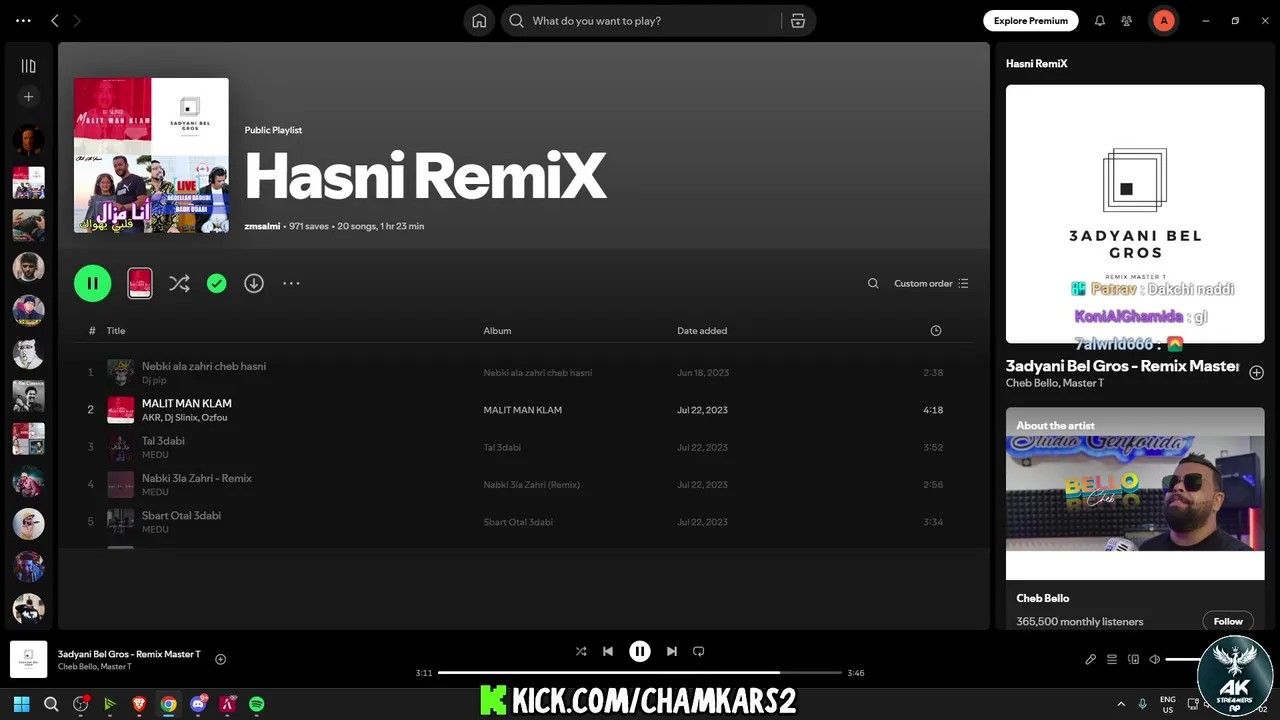Screen dimensions: 1280x720
Task: Switch to Spotify taskbar icon
Action: click(x=257, y=704)
